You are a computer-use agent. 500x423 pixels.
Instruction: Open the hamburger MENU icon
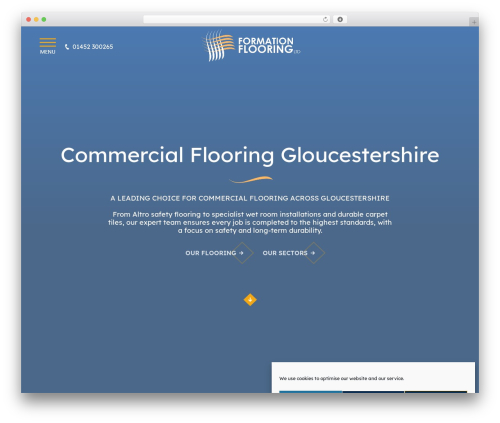click(x=48, y=46)
